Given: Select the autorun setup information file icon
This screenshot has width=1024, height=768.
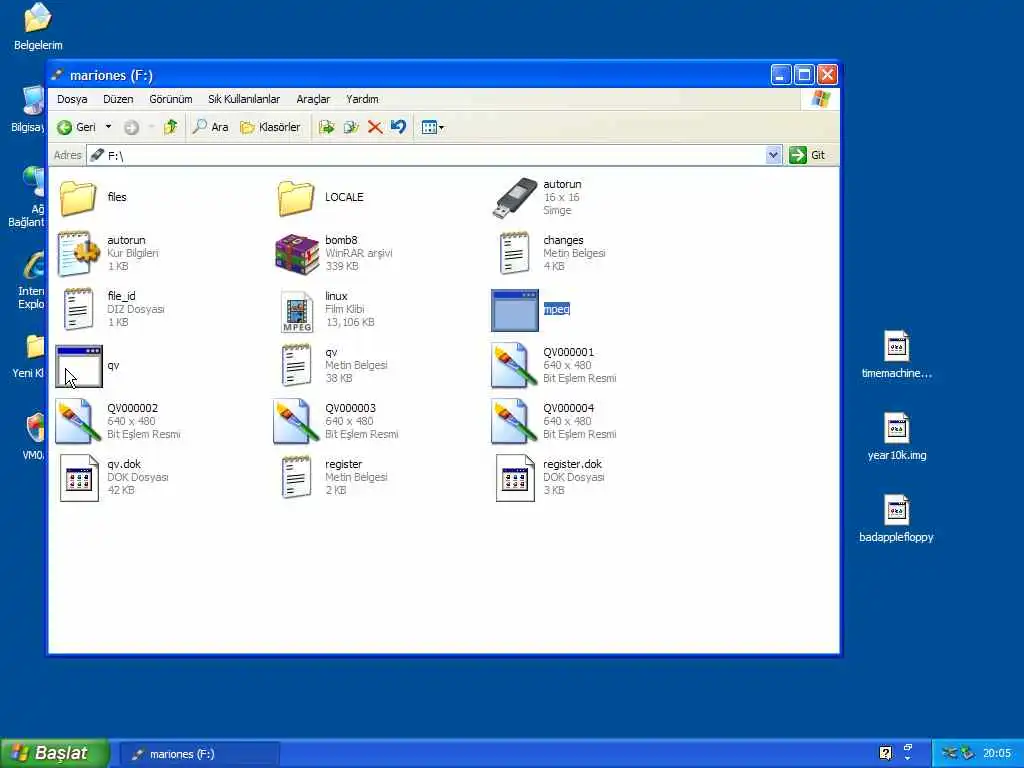Looking at the screenshot, I should tap(78, 253).
